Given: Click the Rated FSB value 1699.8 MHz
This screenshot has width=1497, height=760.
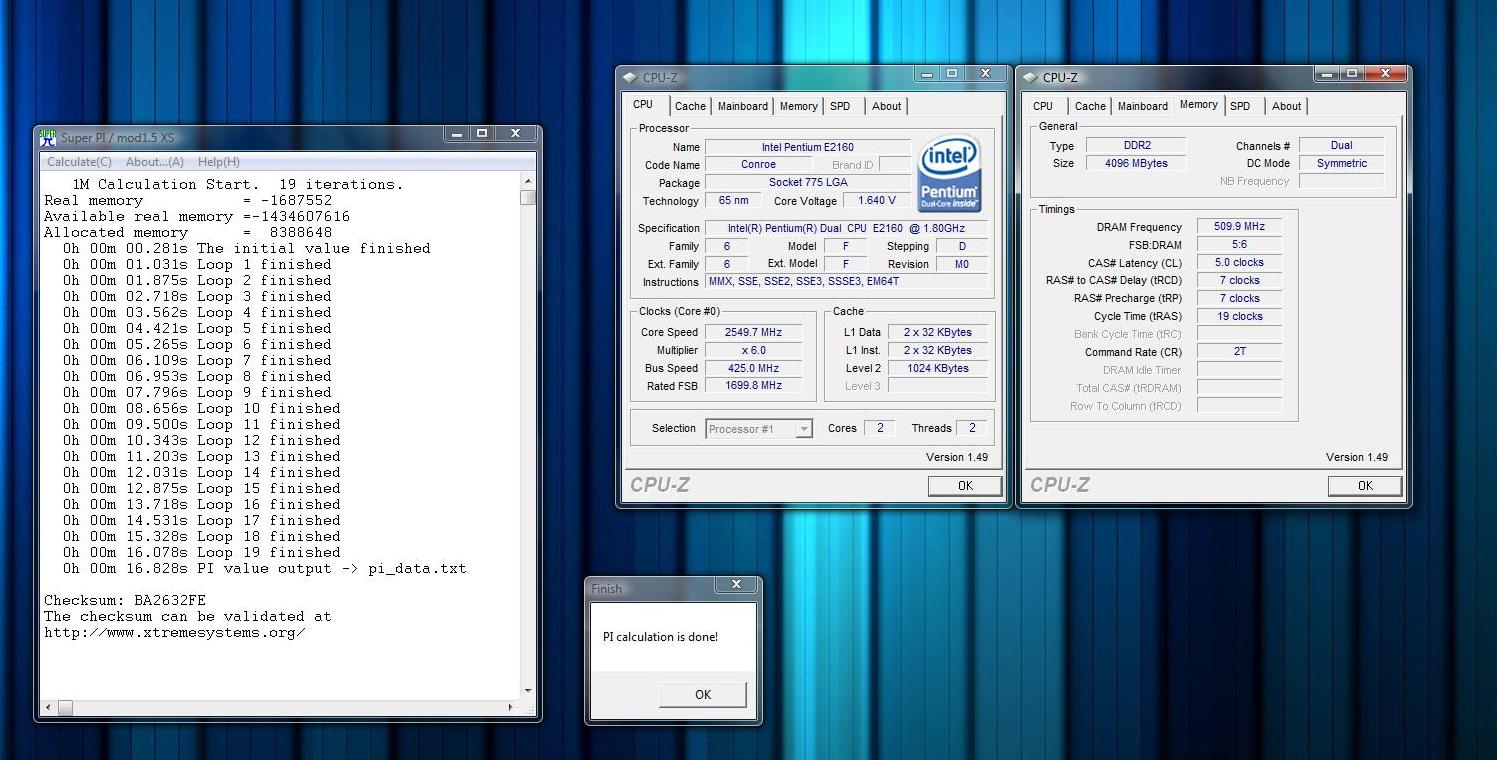Looking at the screenshot, I should pos(754,385).
